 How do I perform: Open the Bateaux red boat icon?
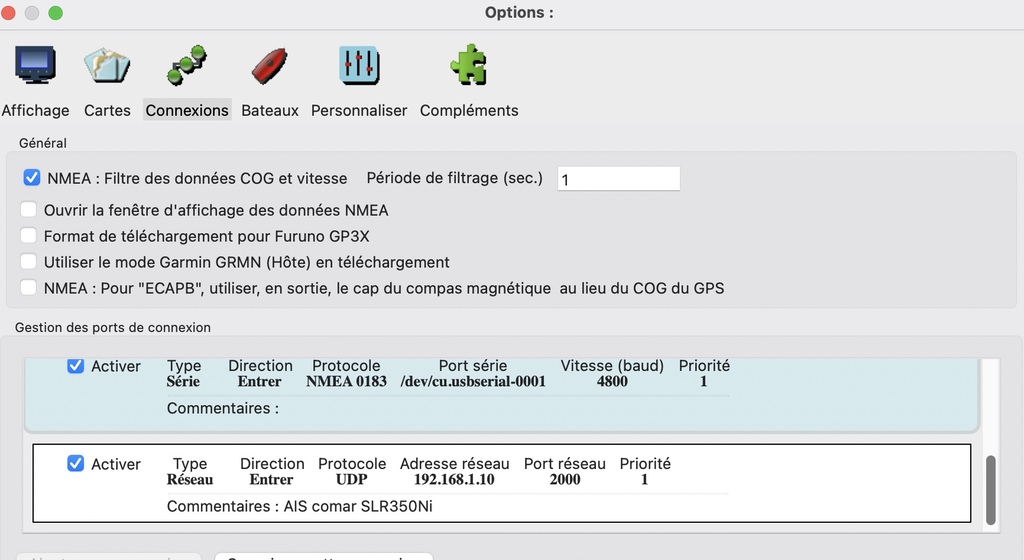tap(269, 65)
